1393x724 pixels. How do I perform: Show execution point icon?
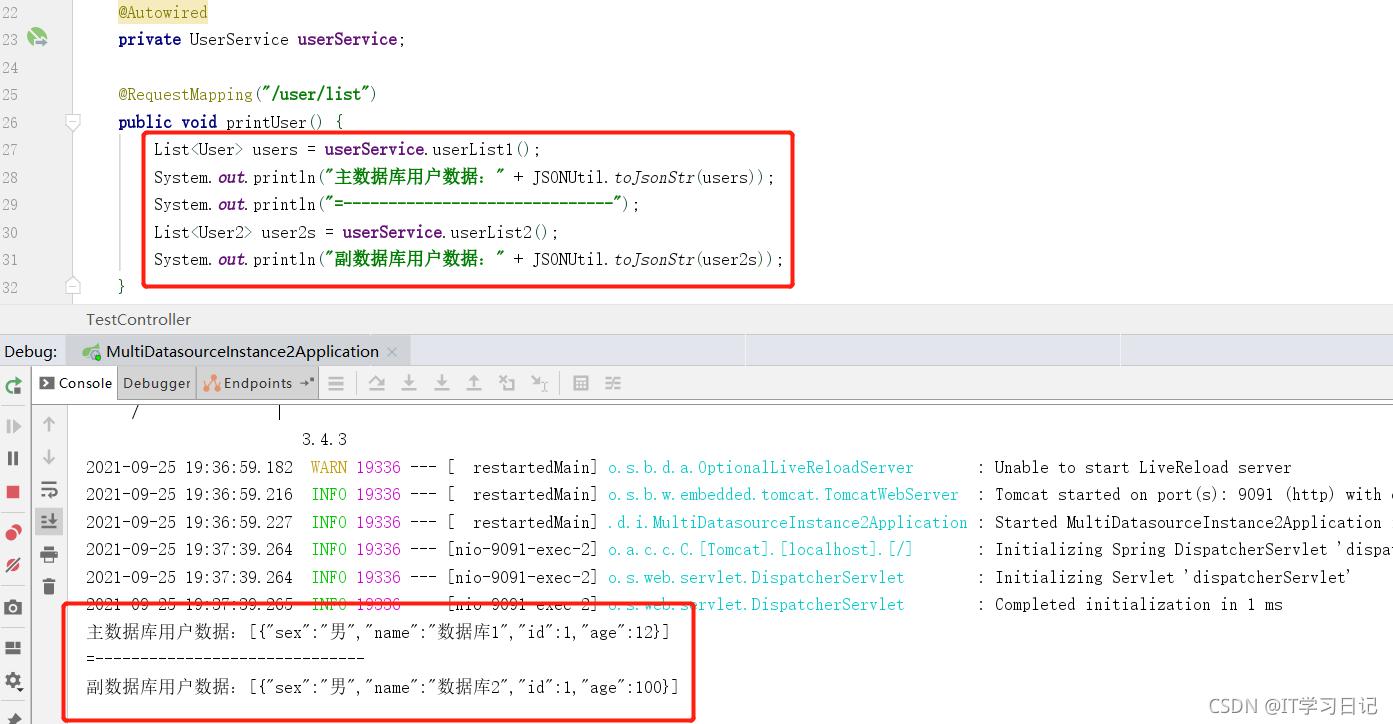point(337,383)
